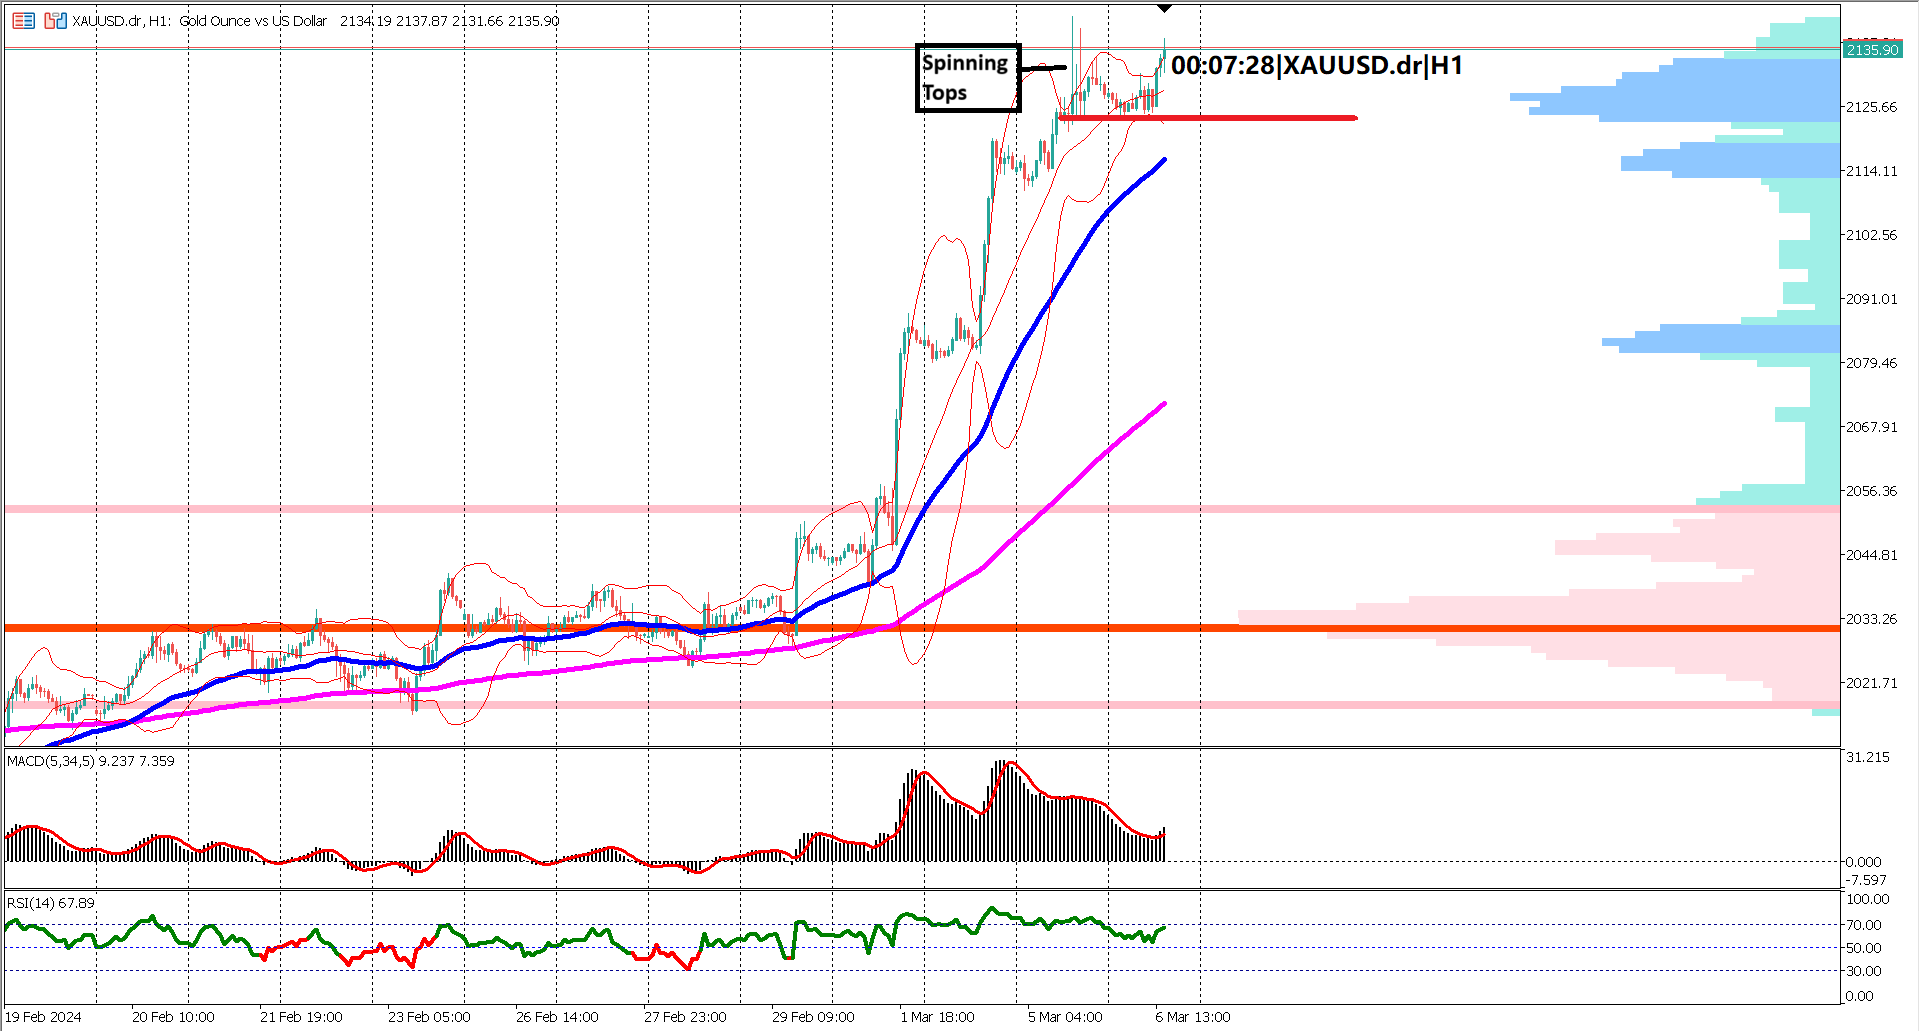
Task: Click the black arrow marker above the chart
Action: 1164,8
